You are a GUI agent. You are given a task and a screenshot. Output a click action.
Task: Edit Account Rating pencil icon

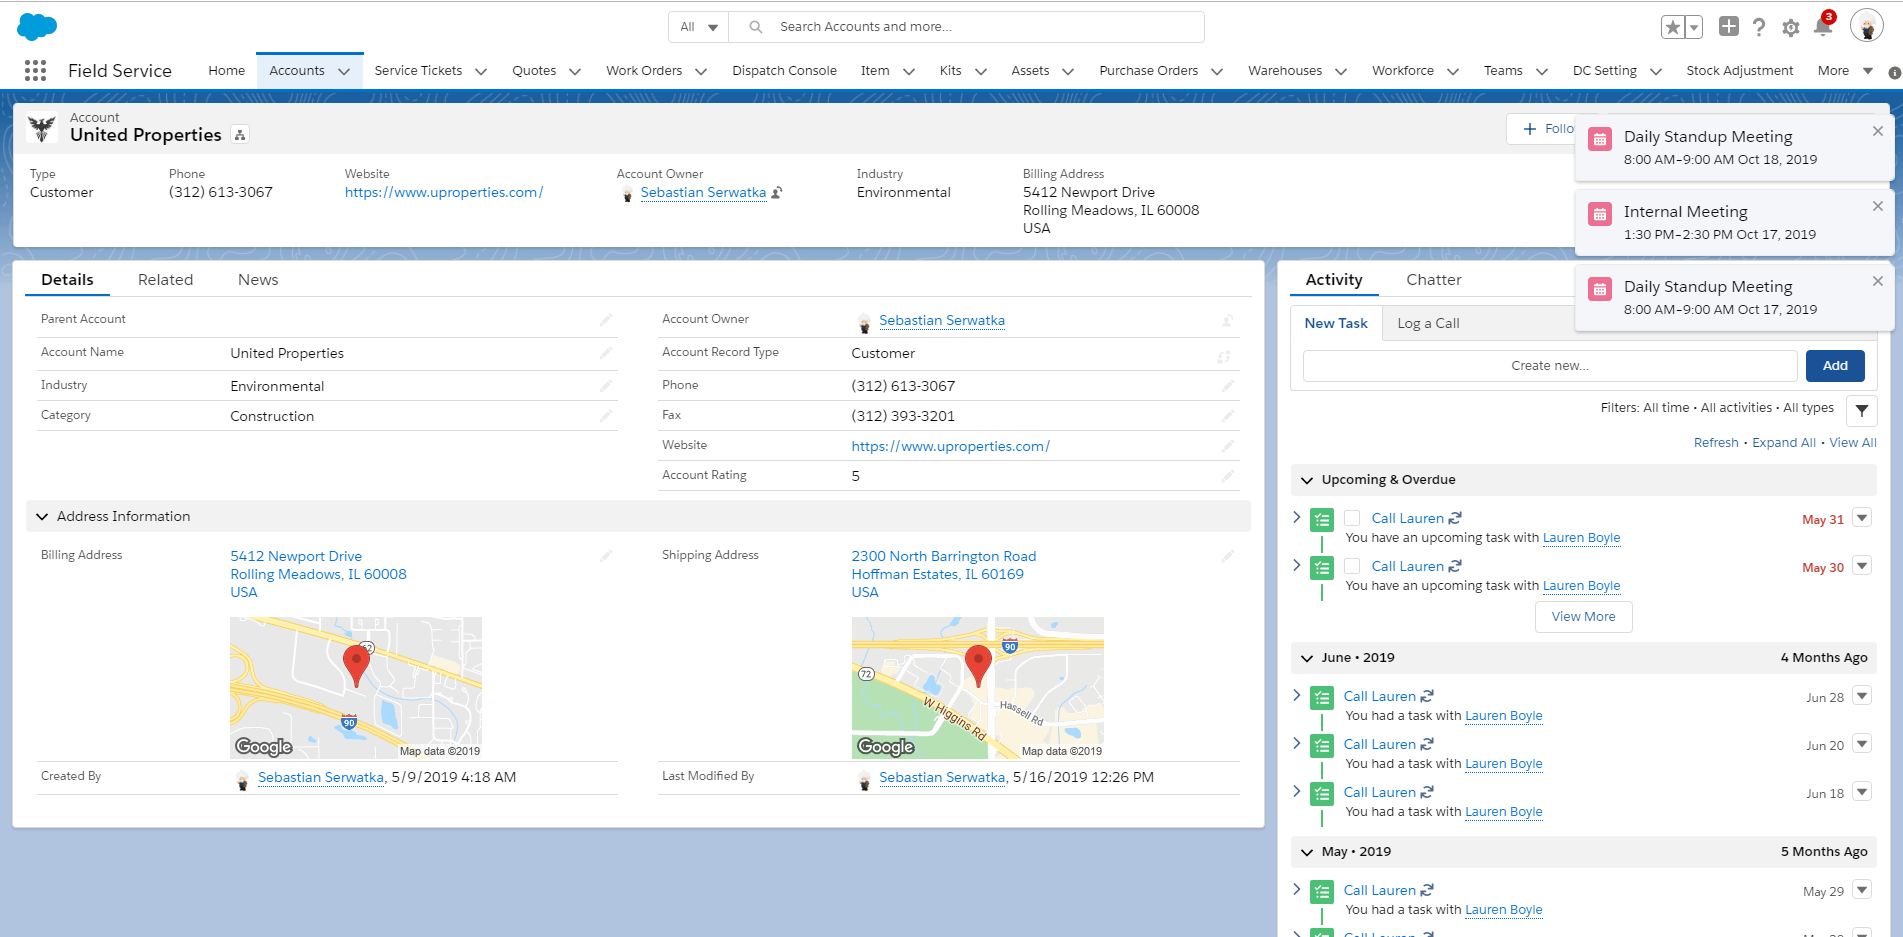pos(1228,476)
